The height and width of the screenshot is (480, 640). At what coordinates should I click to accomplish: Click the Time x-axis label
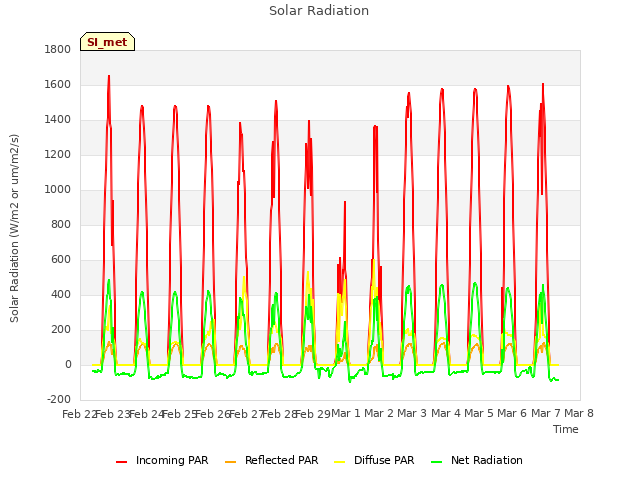(x=565, y=429)
